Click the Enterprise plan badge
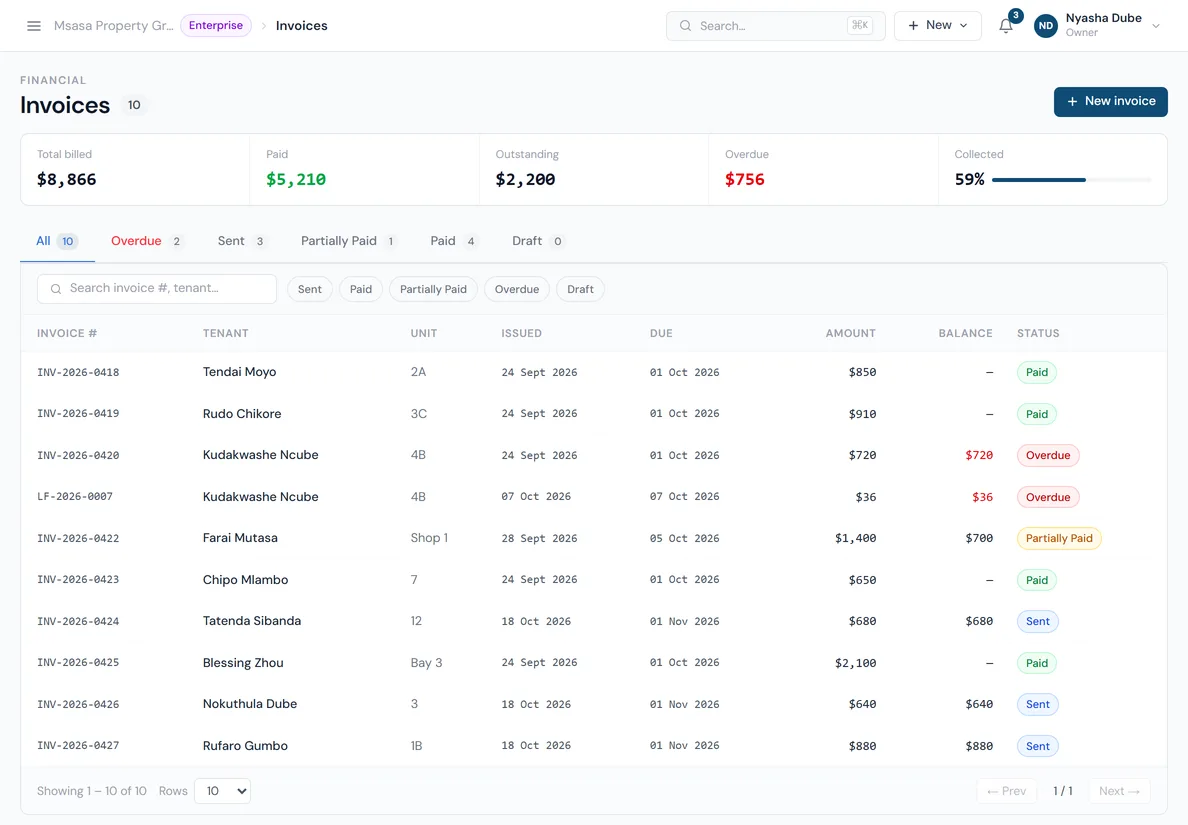1188x825 pixels. coord(216,26)
